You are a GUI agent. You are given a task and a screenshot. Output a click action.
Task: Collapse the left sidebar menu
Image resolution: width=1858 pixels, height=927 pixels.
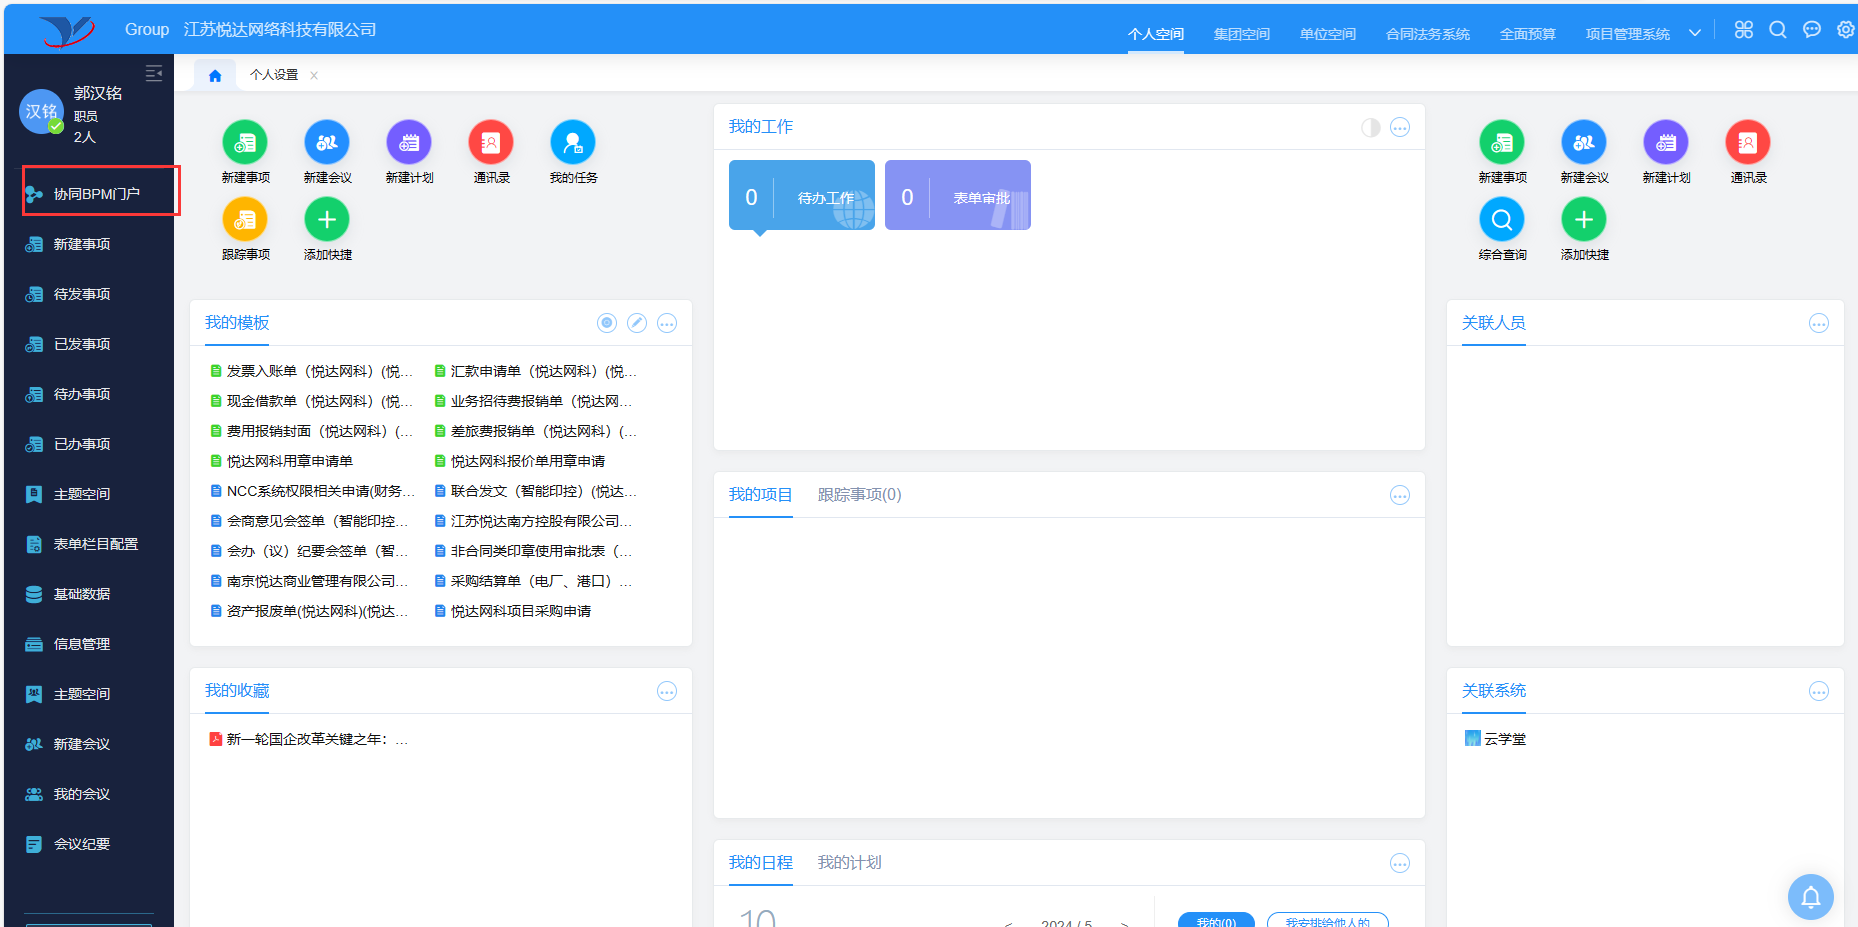(x=154, y=73)
